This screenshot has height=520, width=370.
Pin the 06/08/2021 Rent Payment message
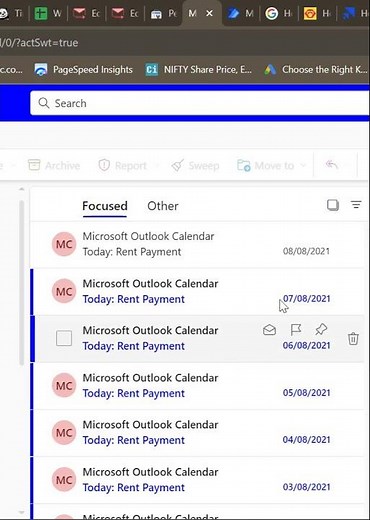[321, 330]
